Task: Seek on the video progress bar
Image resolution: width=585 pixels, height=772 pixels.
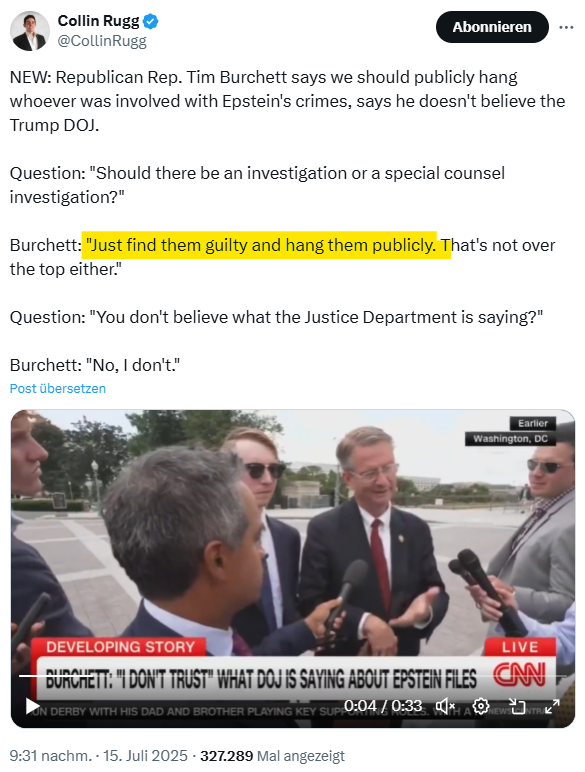Action: 292,676
